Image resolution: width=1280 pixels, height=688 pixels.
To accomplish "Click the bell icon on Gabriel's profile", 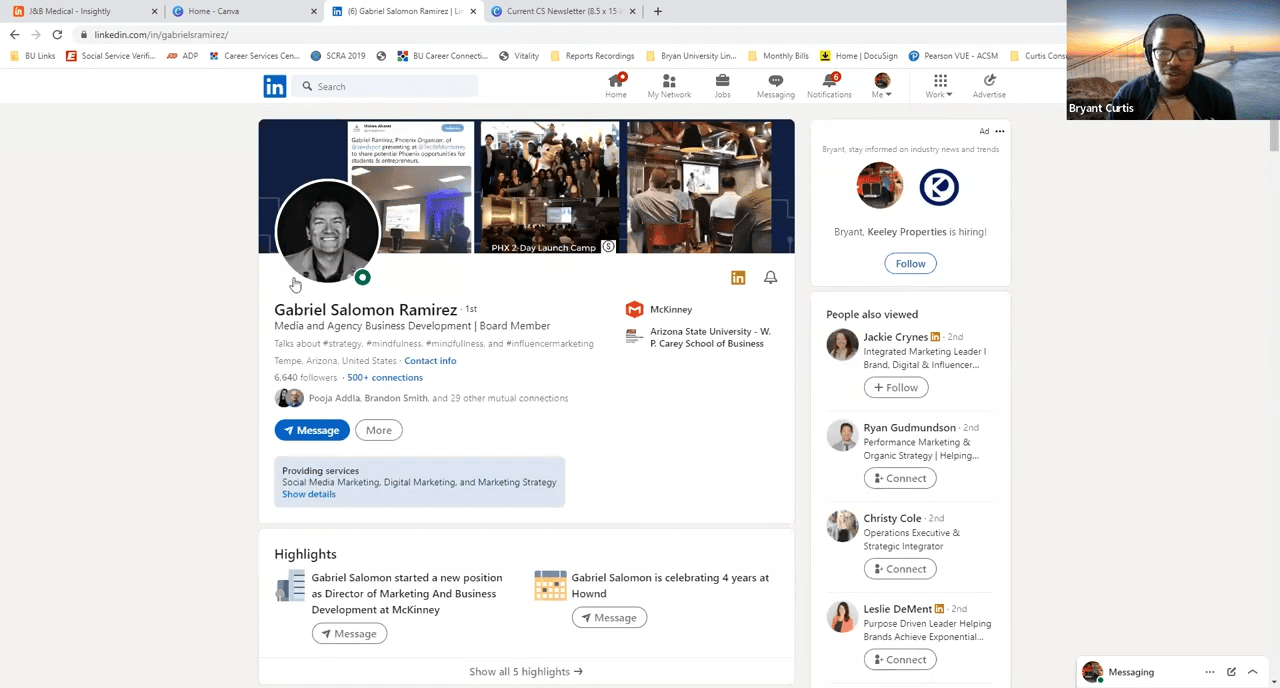I will [x=770, y=277].
